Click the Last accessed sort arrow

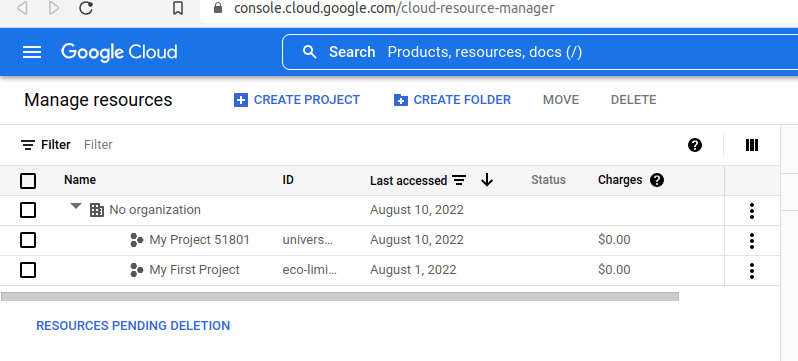point(487,180)
